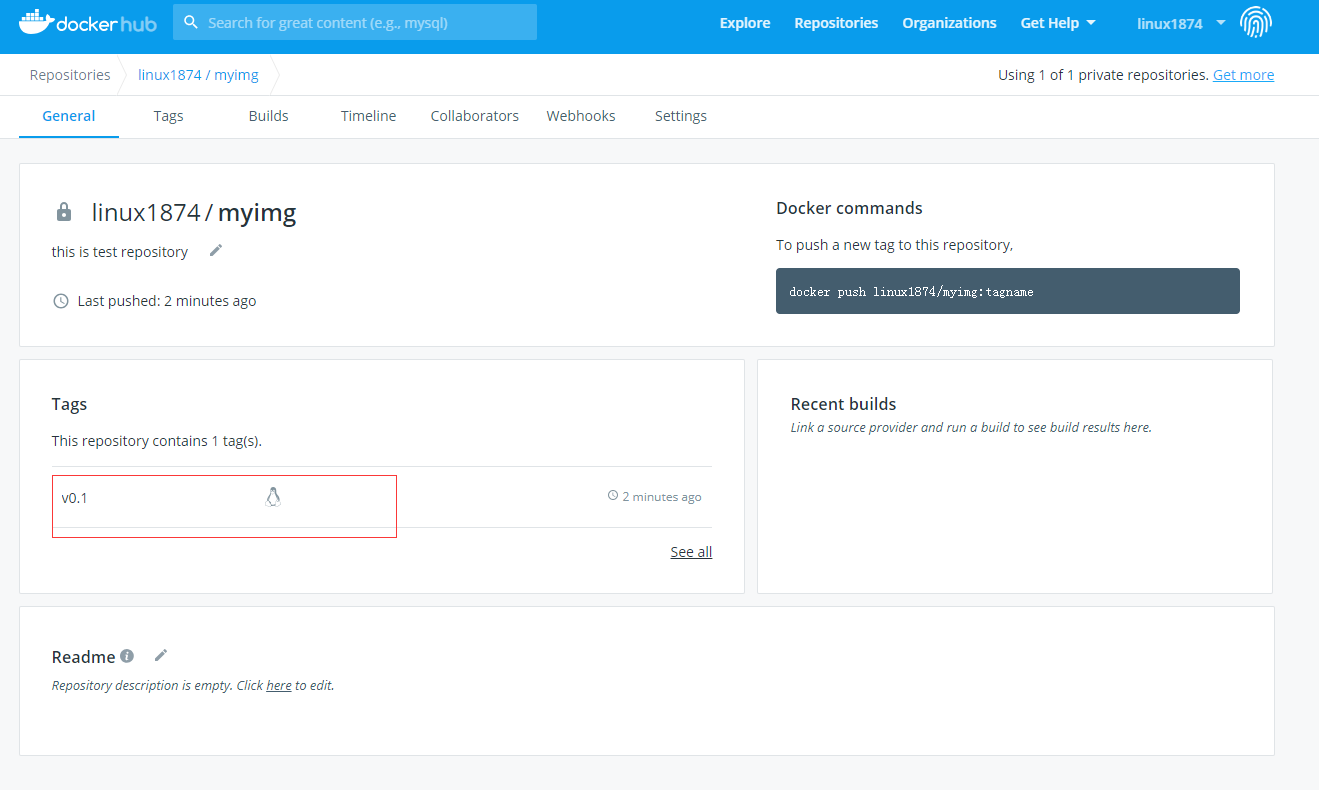Open the Collaborators tab

point(474,116)
